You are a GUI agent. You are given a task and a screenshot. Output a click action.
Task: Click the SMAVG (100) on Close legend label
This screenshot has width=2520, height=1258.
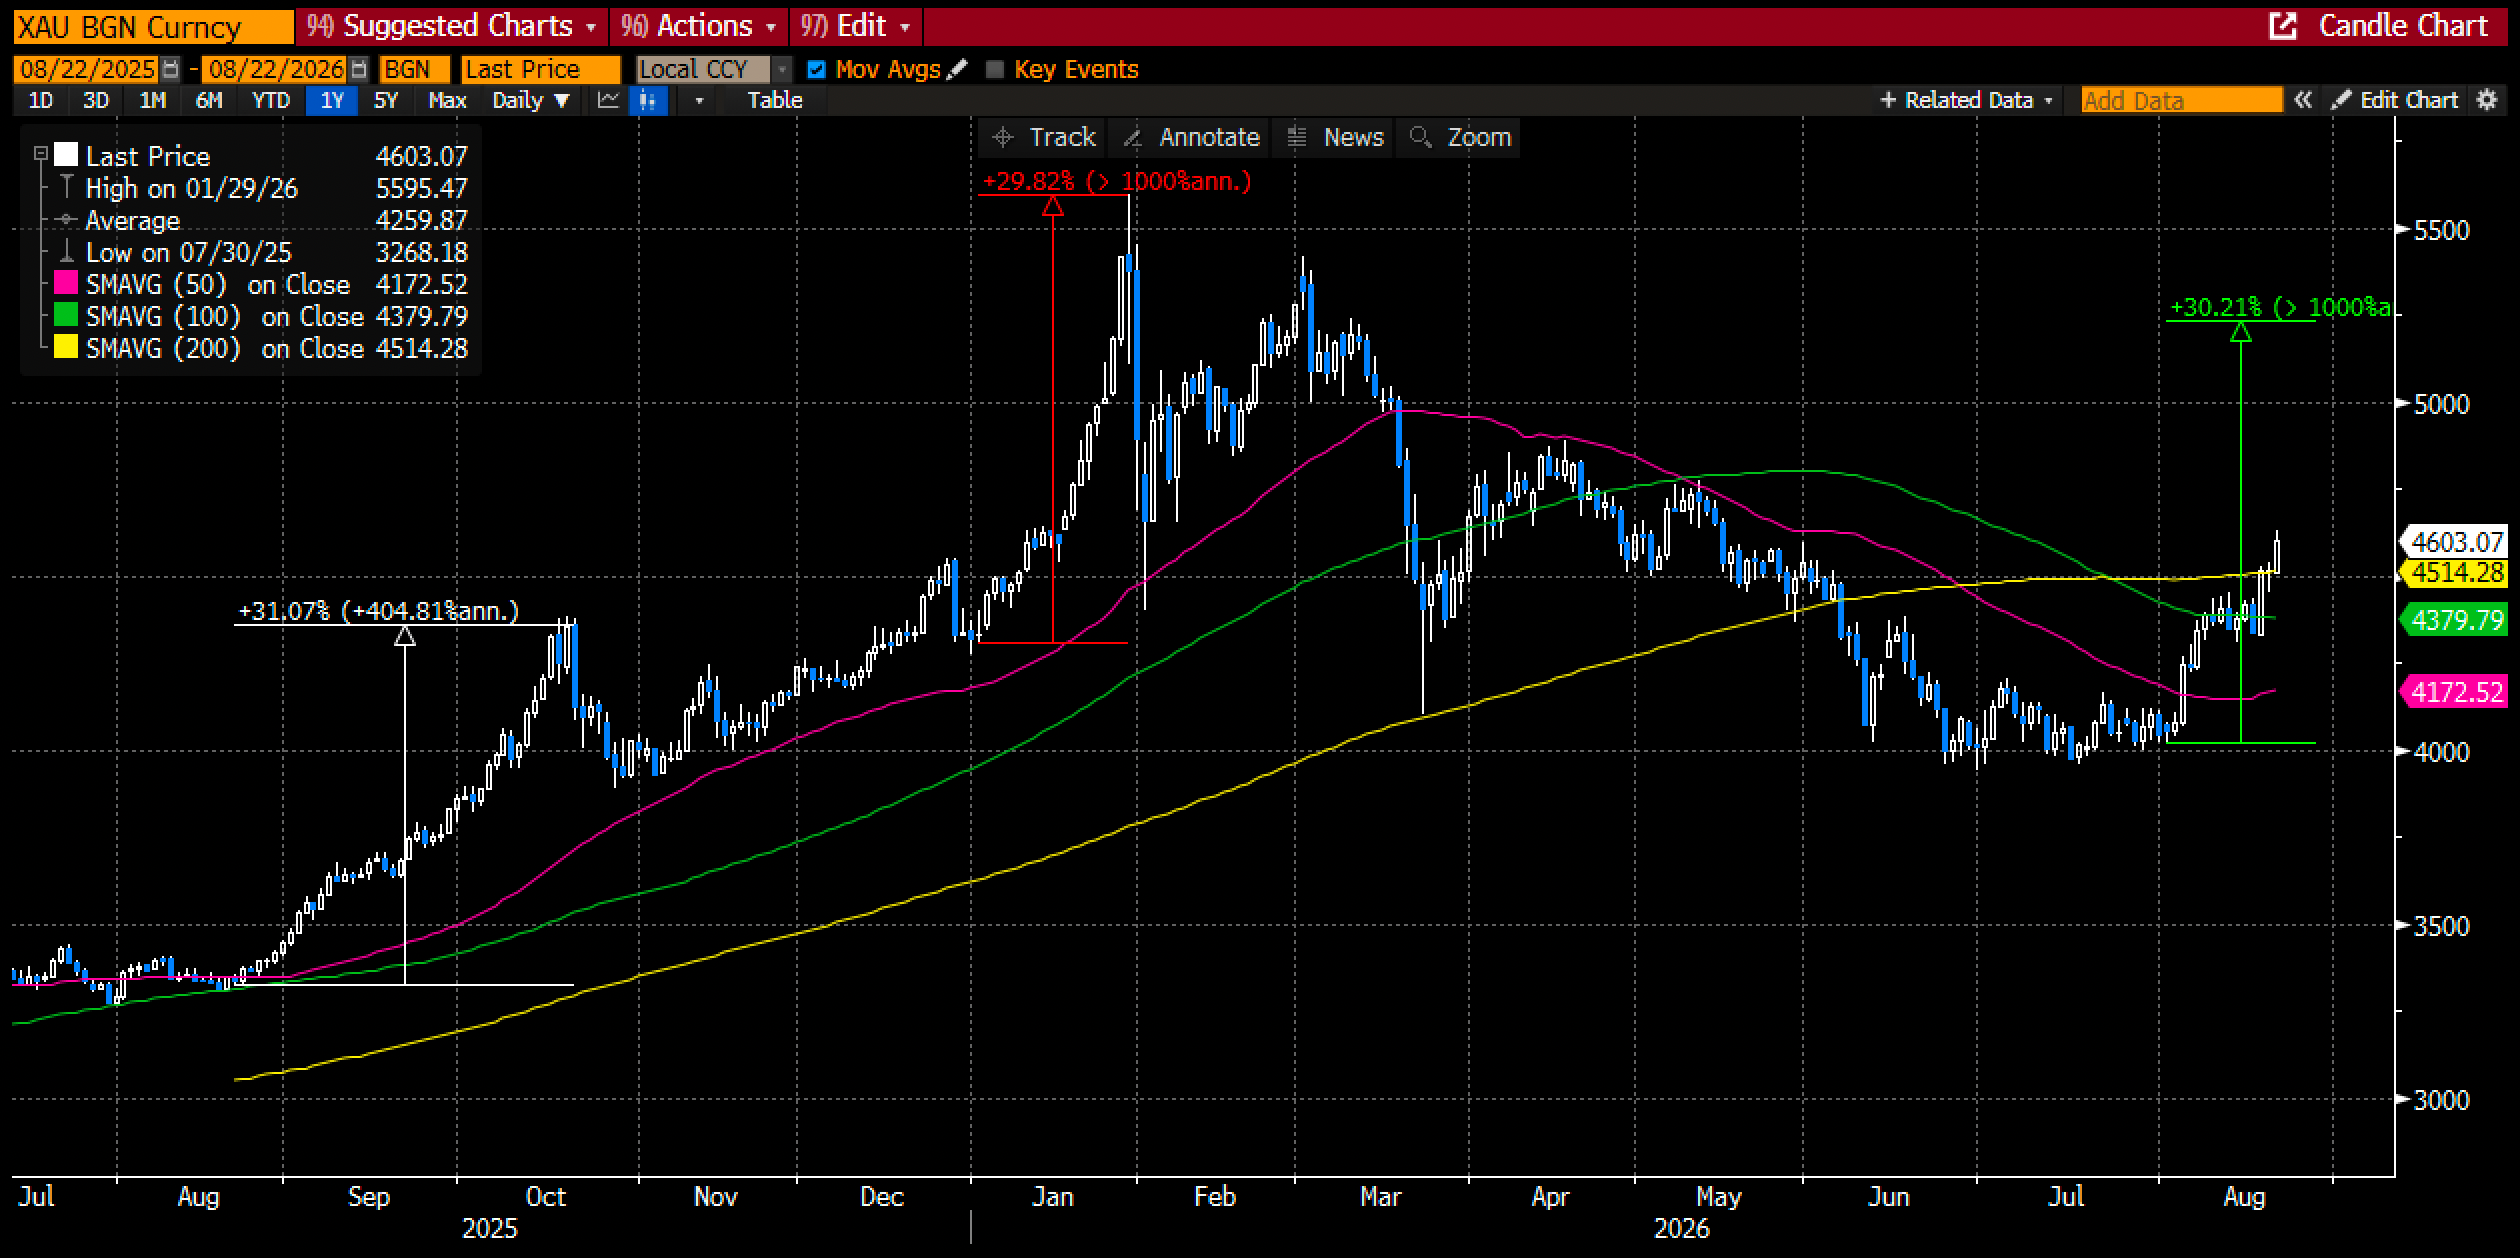[225, 316]
